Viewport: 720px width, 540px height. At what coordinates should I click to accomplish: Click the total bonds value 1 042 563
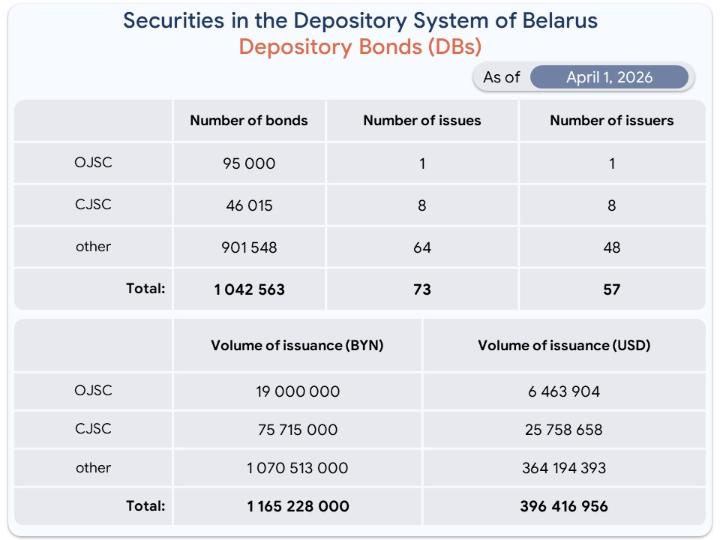coord(249,290)
